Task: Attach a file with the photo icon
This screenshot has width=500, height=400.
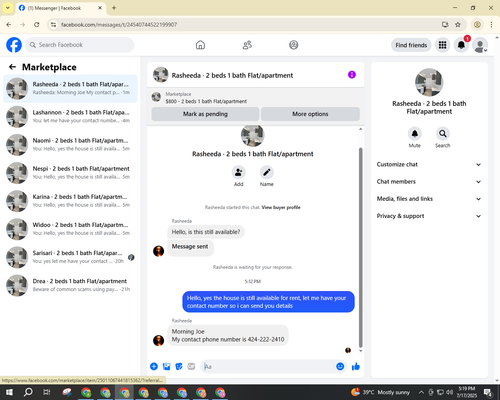Action: click(166, 367)
